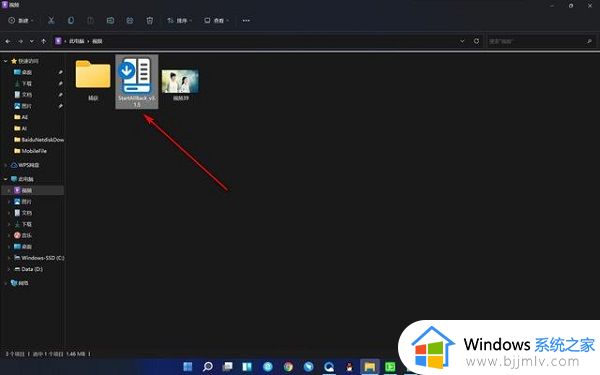Expand the Windows-SSD (C:) drive node
This screenshot has height=375, width=600.
point(9,258)
